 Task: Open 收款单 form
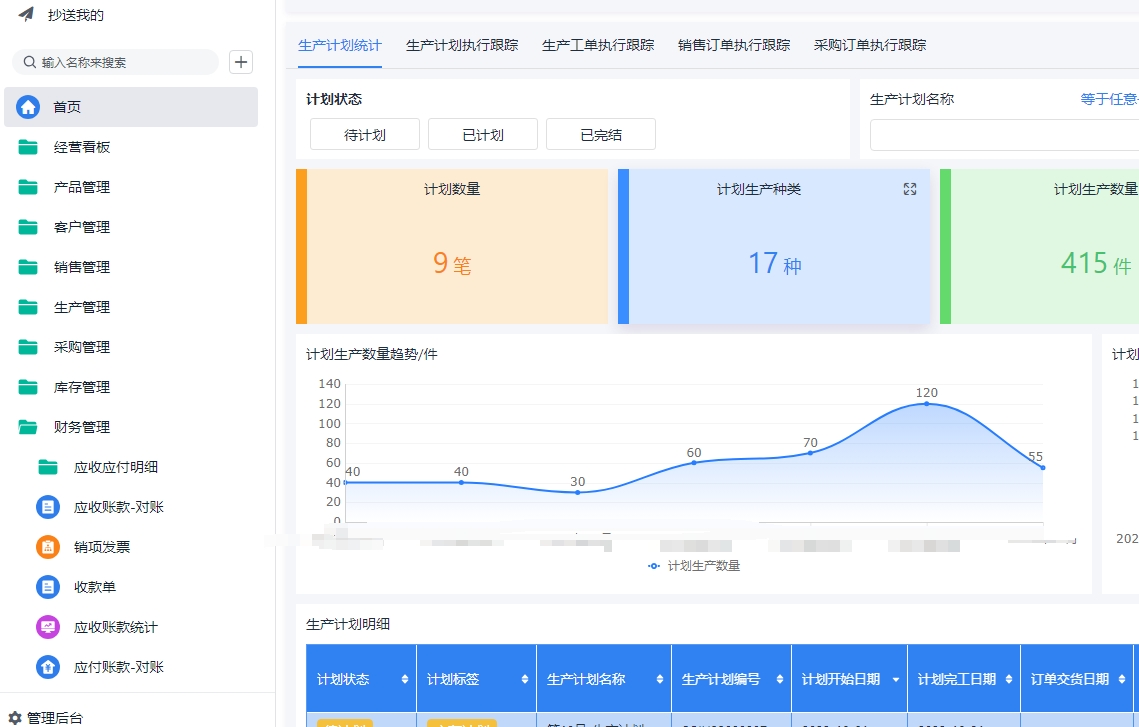point(94,587)
